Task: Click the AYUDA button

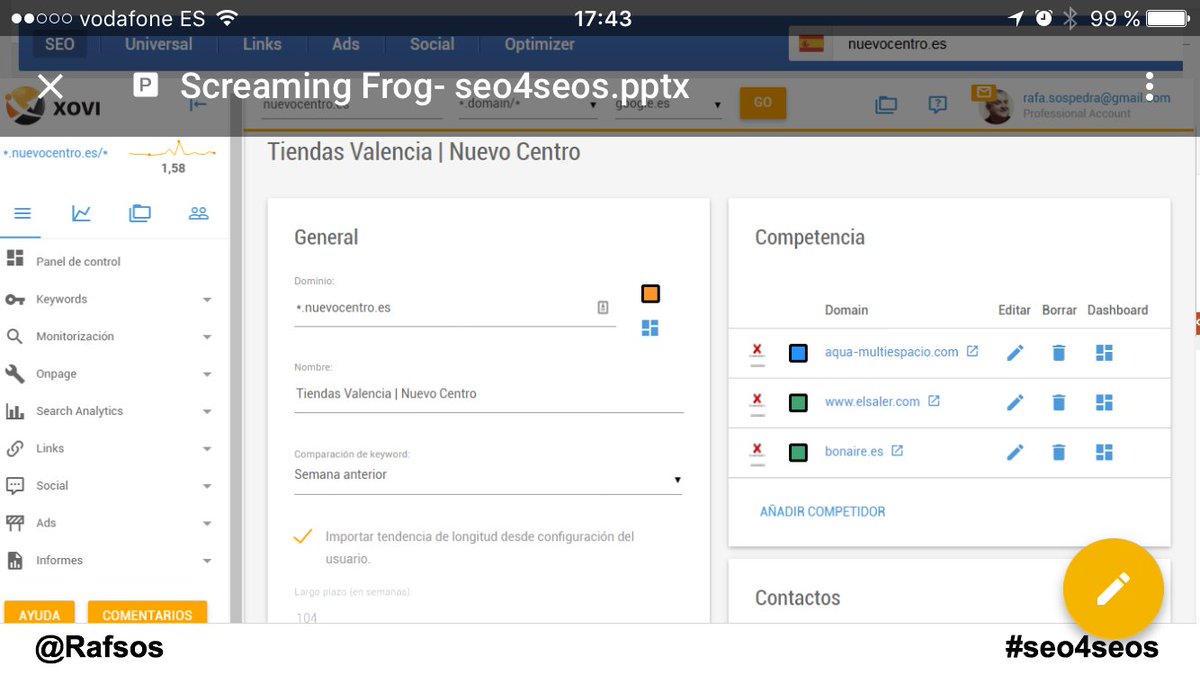Action: point(40,612)
